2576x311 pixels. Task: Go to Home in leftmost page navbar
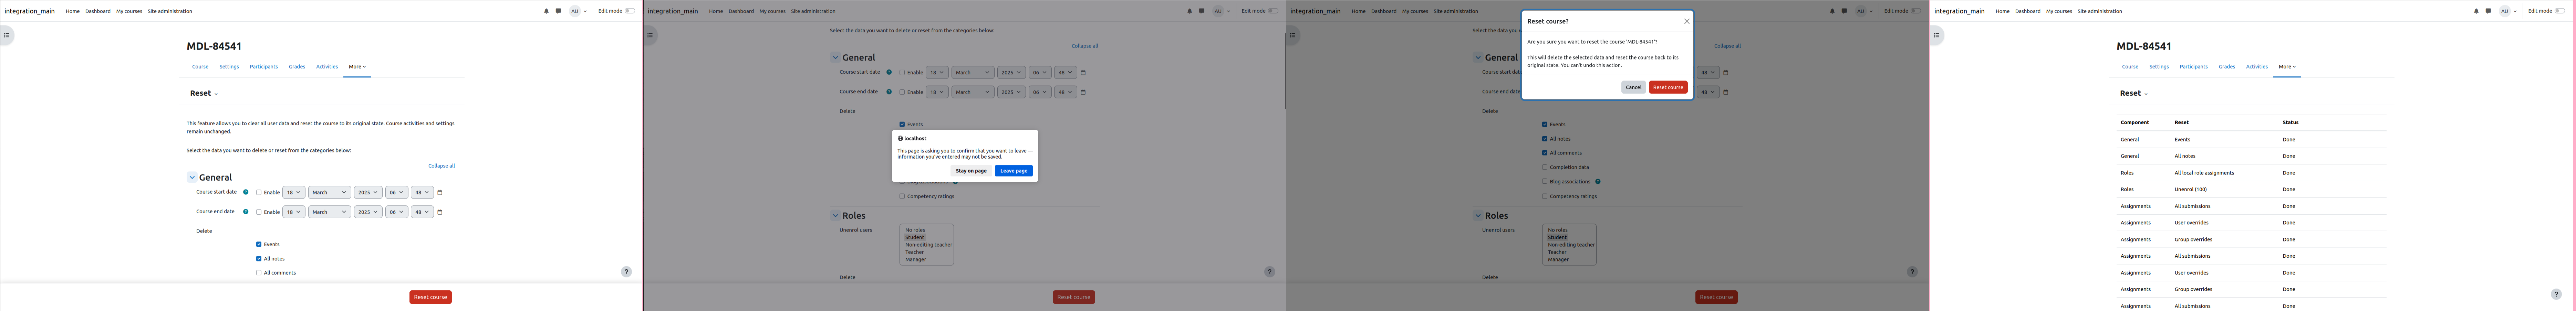pos(73,11)
